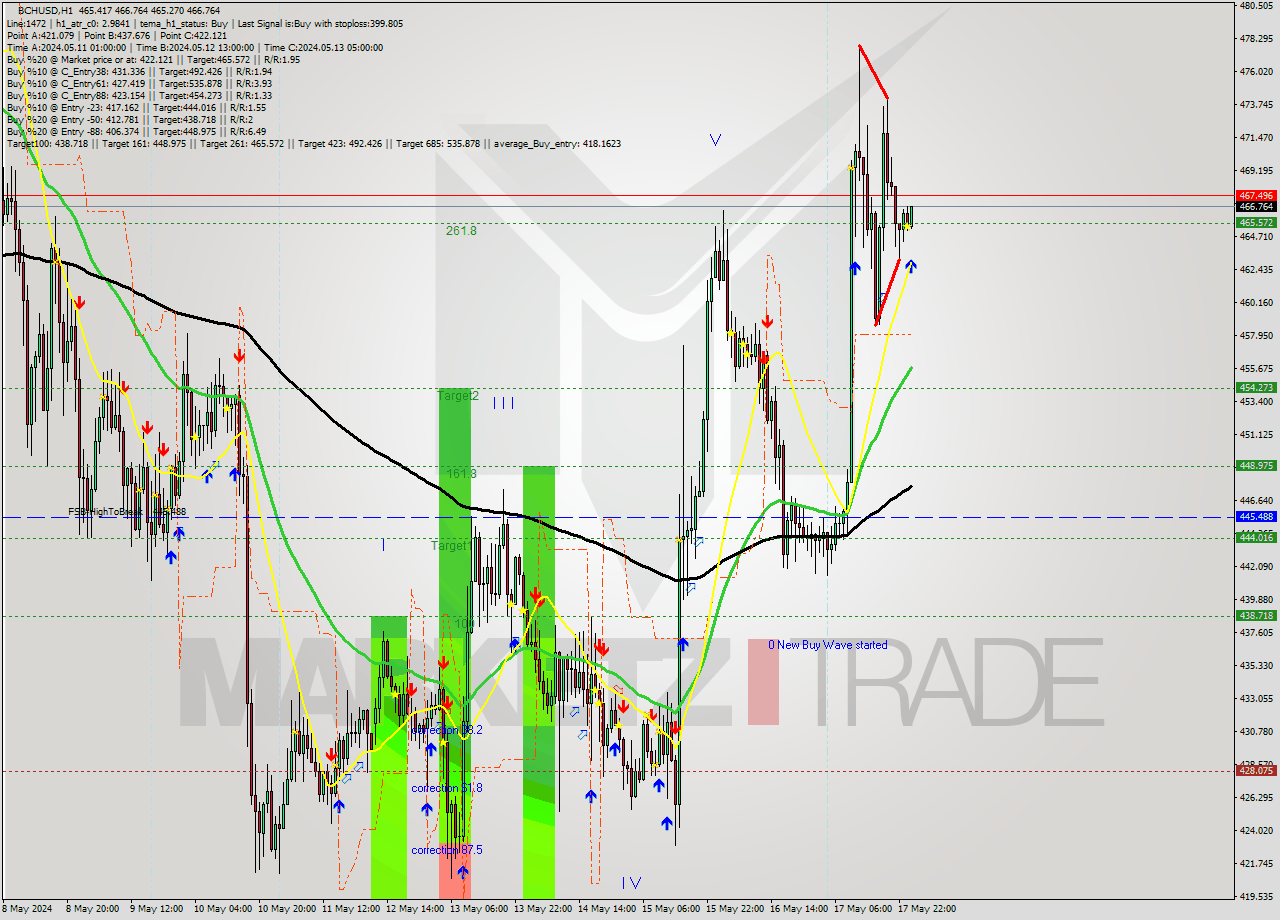The height and width of the screenshot is (920, 1280).
Task: Click the '8 May 2024' time axis label
Action: point(25,909)
